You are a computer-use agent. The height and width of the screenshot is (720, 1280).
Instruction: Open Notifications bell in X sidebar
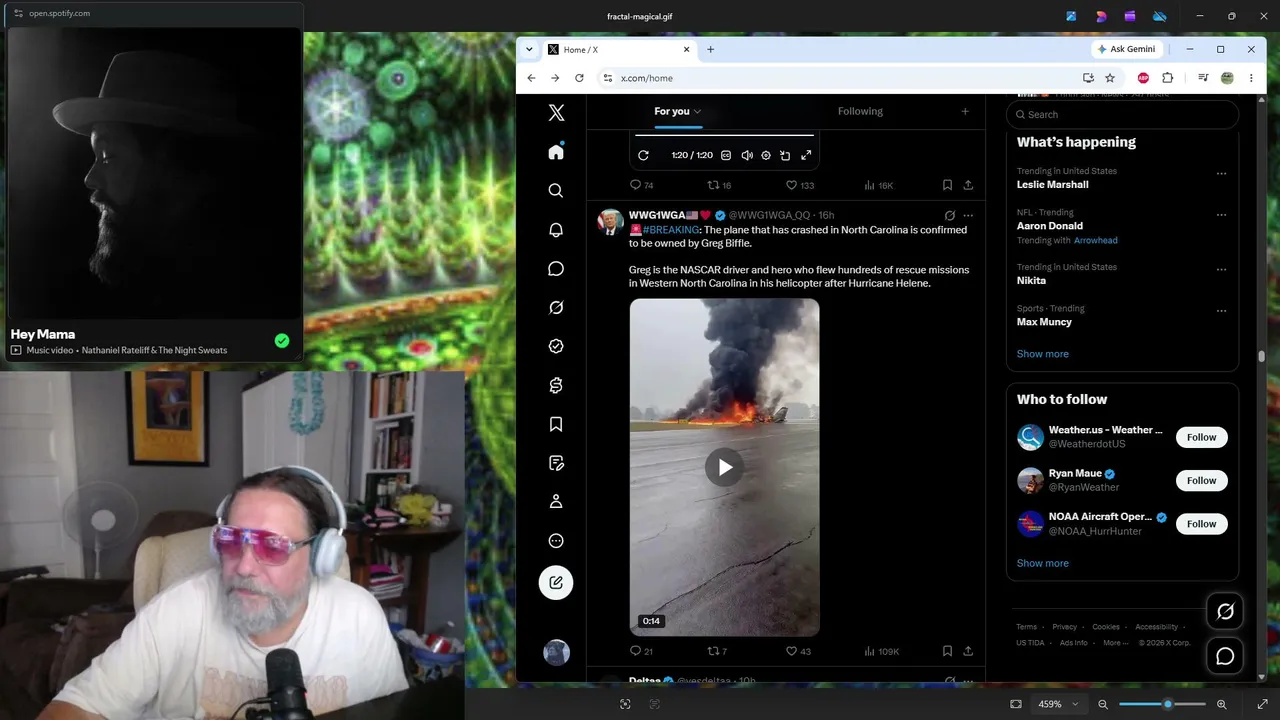tap(556, 230)
